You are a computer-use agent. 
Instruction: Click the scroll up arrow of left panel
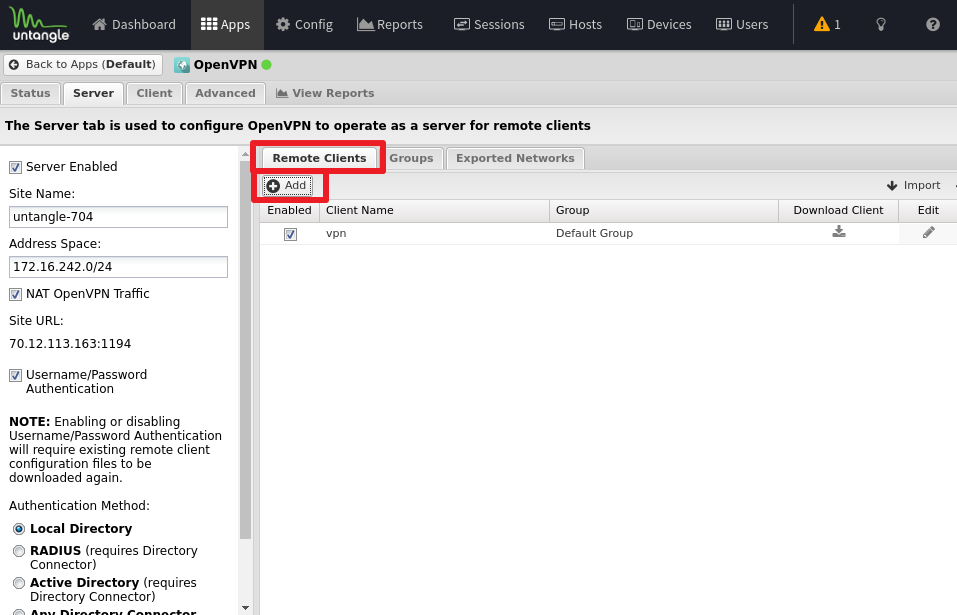tap(245, 154)
